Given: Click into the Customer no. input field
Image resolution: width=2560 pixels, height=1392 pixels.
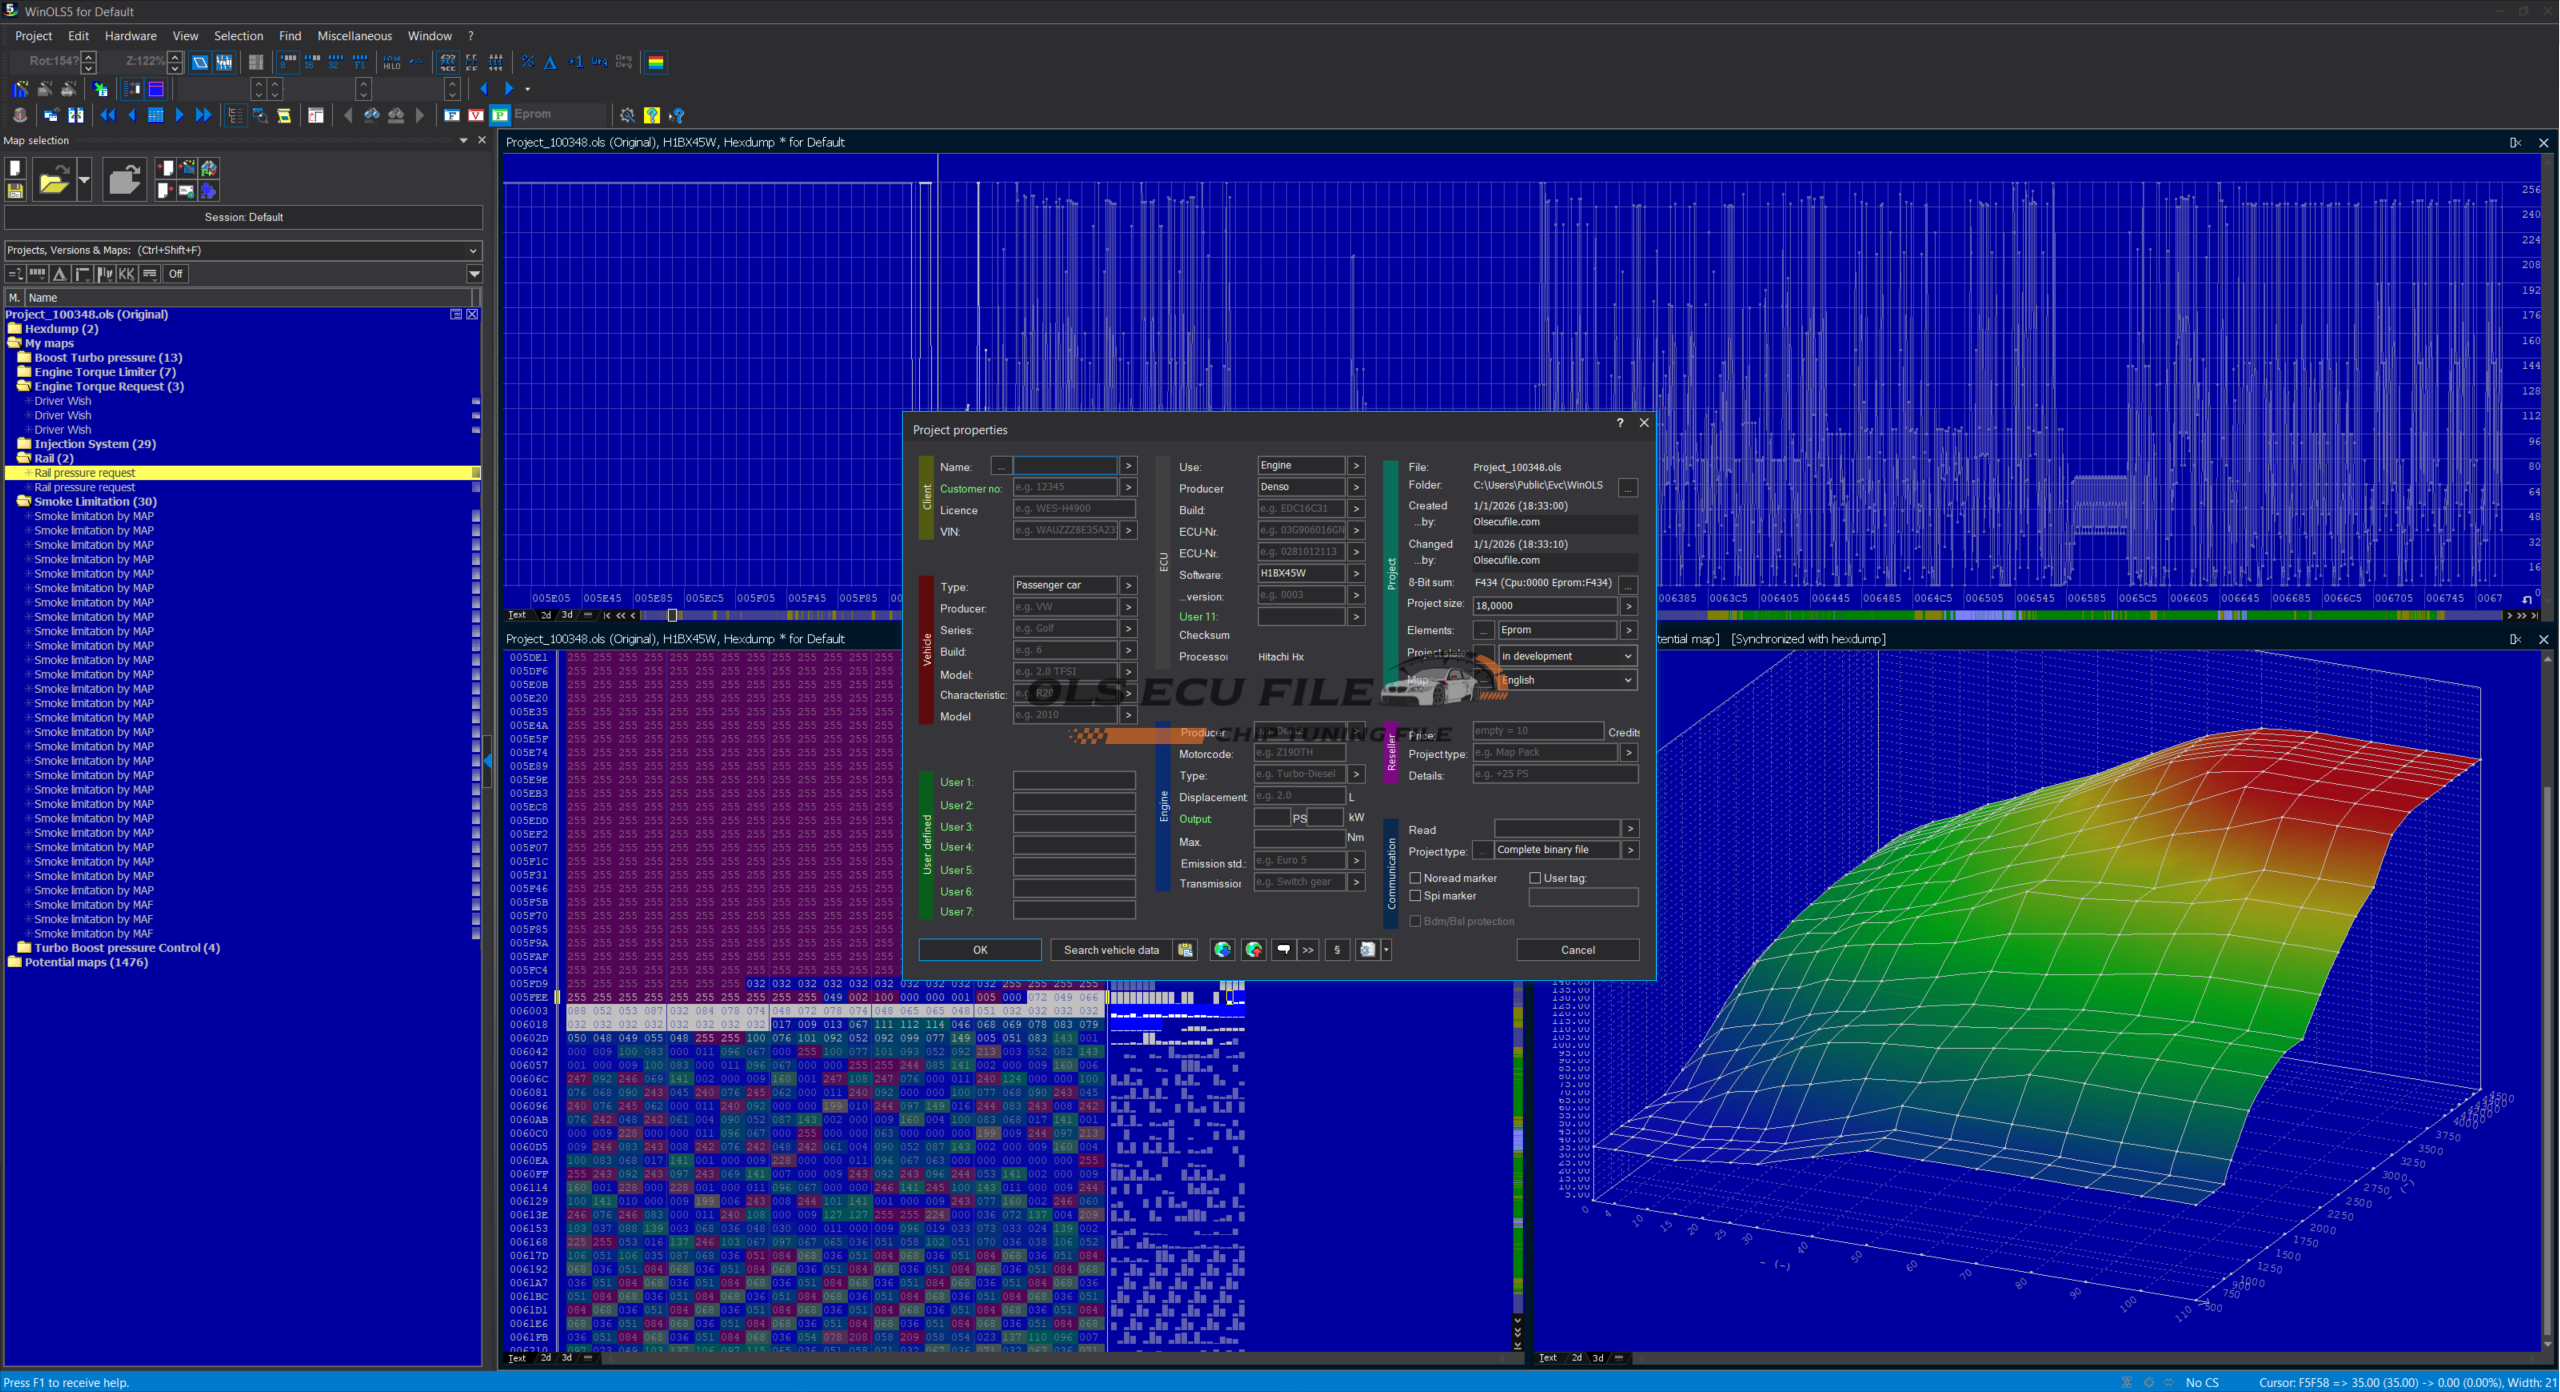Looking at the screenshot, I should [x=1064, y=487].
